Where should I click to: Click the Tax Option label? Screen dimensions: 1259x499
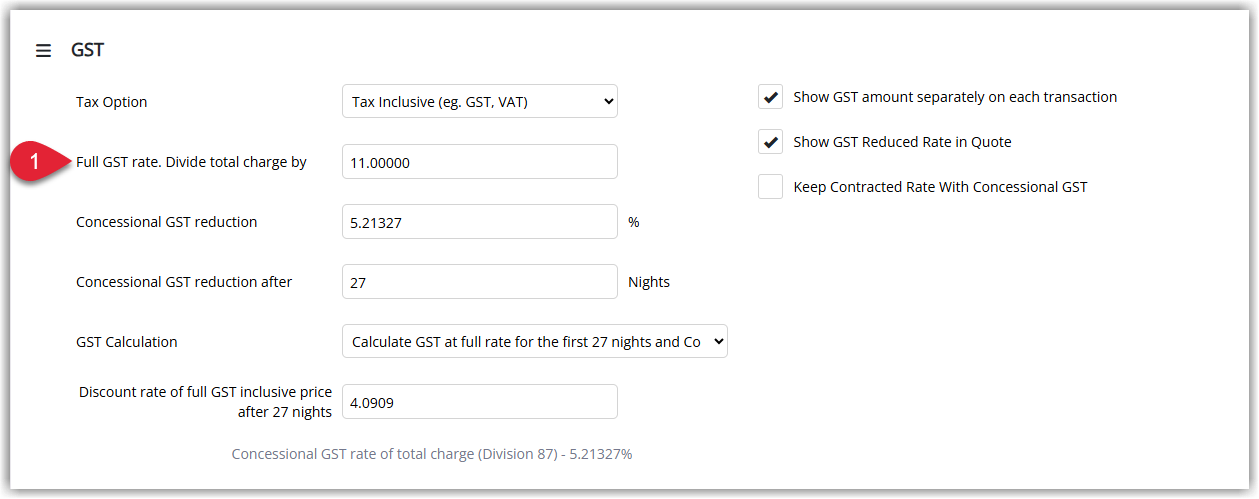click(x=112, y=102)
